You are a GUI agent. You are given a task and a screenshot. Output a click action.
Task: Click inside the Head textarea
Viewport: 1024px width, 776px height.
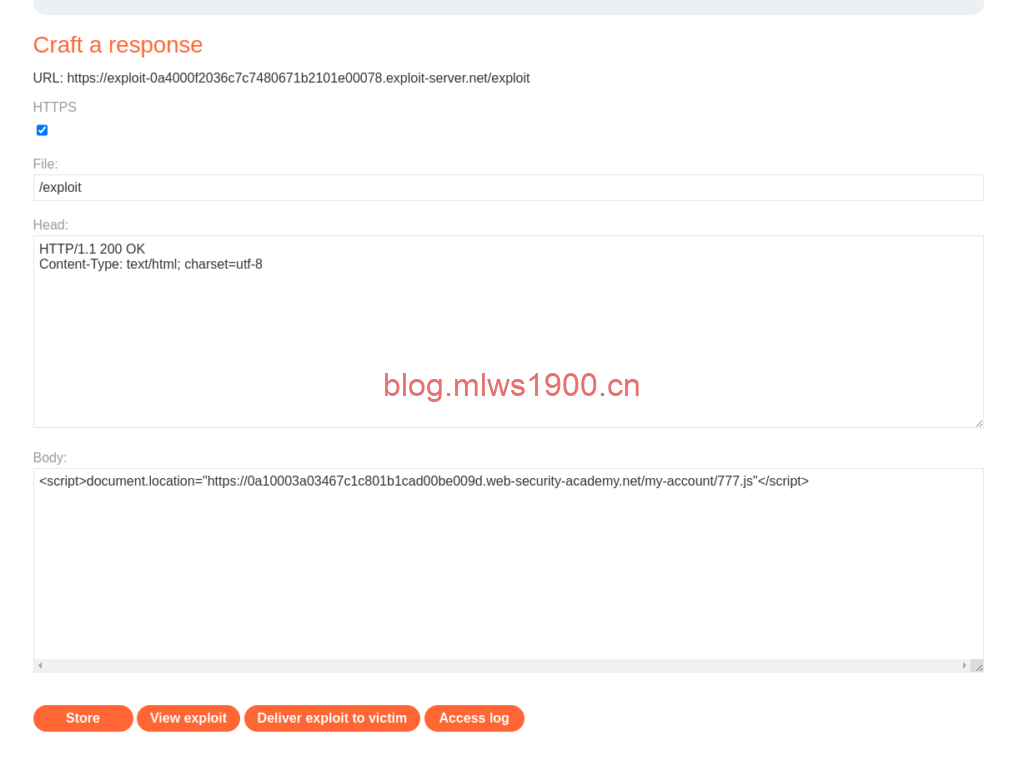point(508,332)
